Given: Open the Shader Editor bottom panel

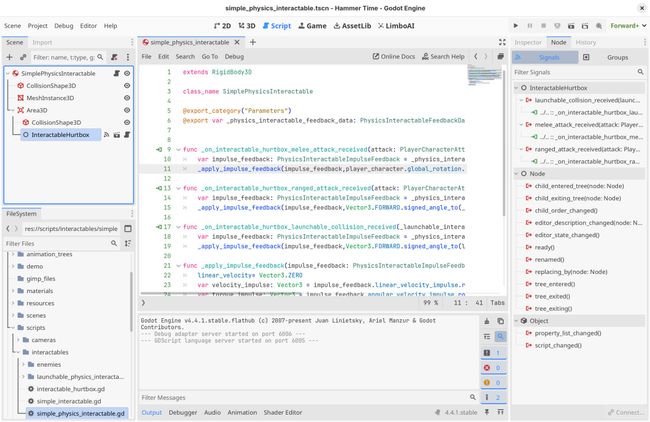Looking at the screenshot, I should pos(283,412).
